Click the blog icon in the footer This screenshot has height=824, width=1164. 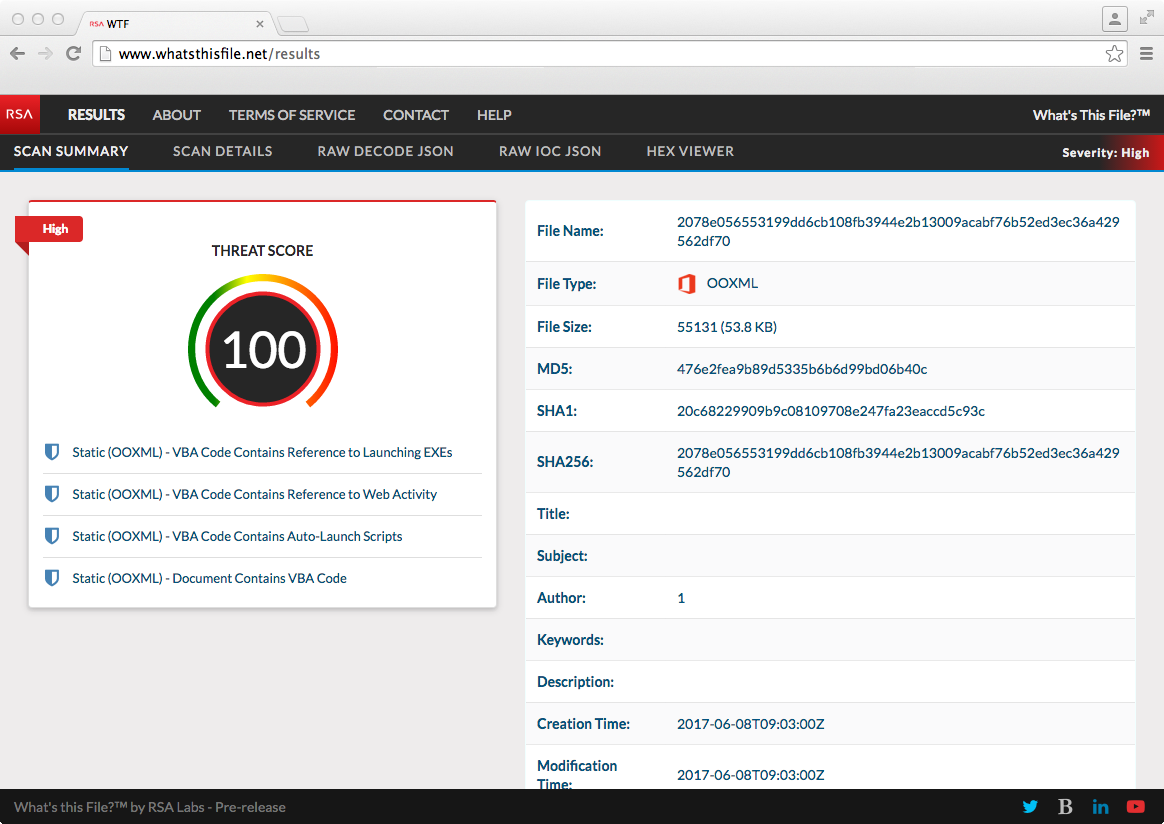(x=1065, y=806)
